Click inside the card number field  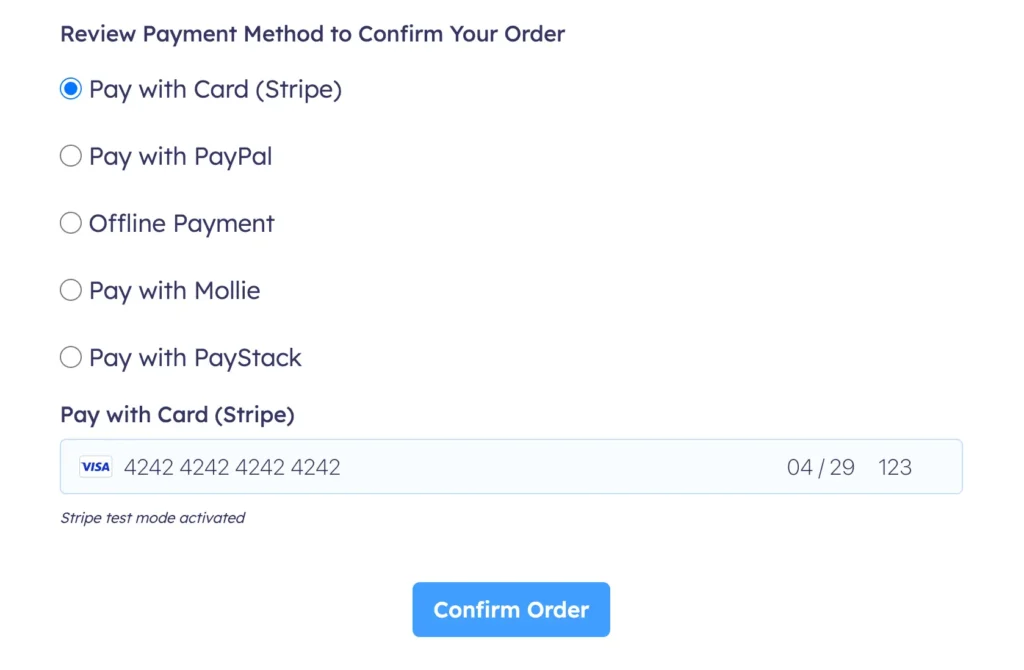pos(300,466)
